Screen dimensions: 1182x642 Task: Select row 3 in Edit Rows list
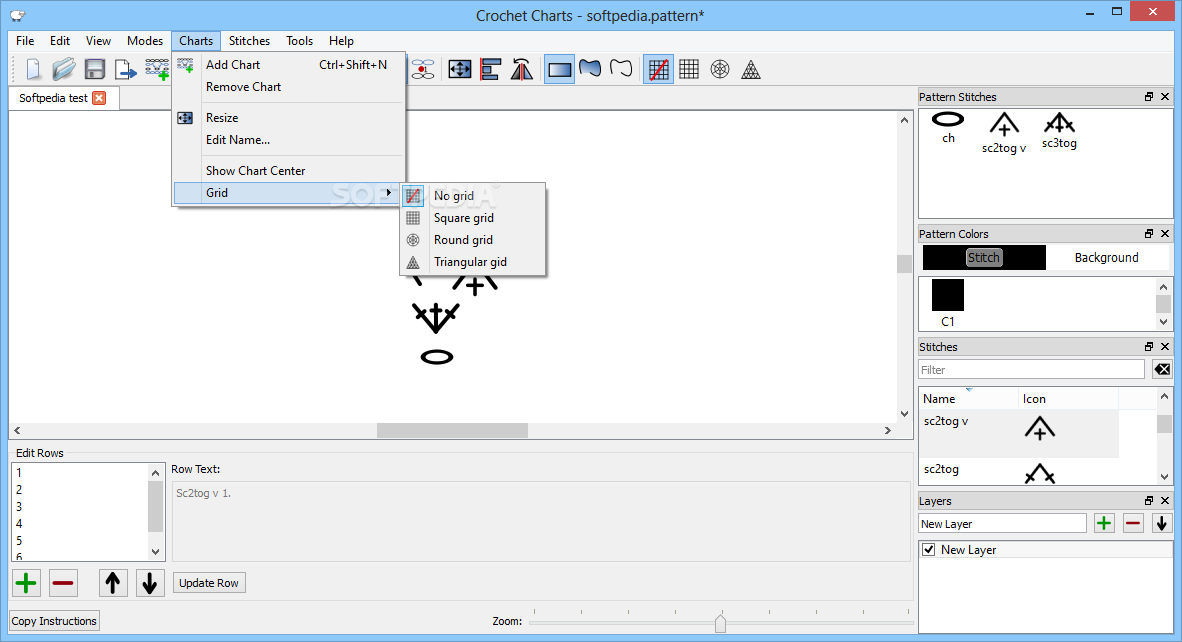80,506
